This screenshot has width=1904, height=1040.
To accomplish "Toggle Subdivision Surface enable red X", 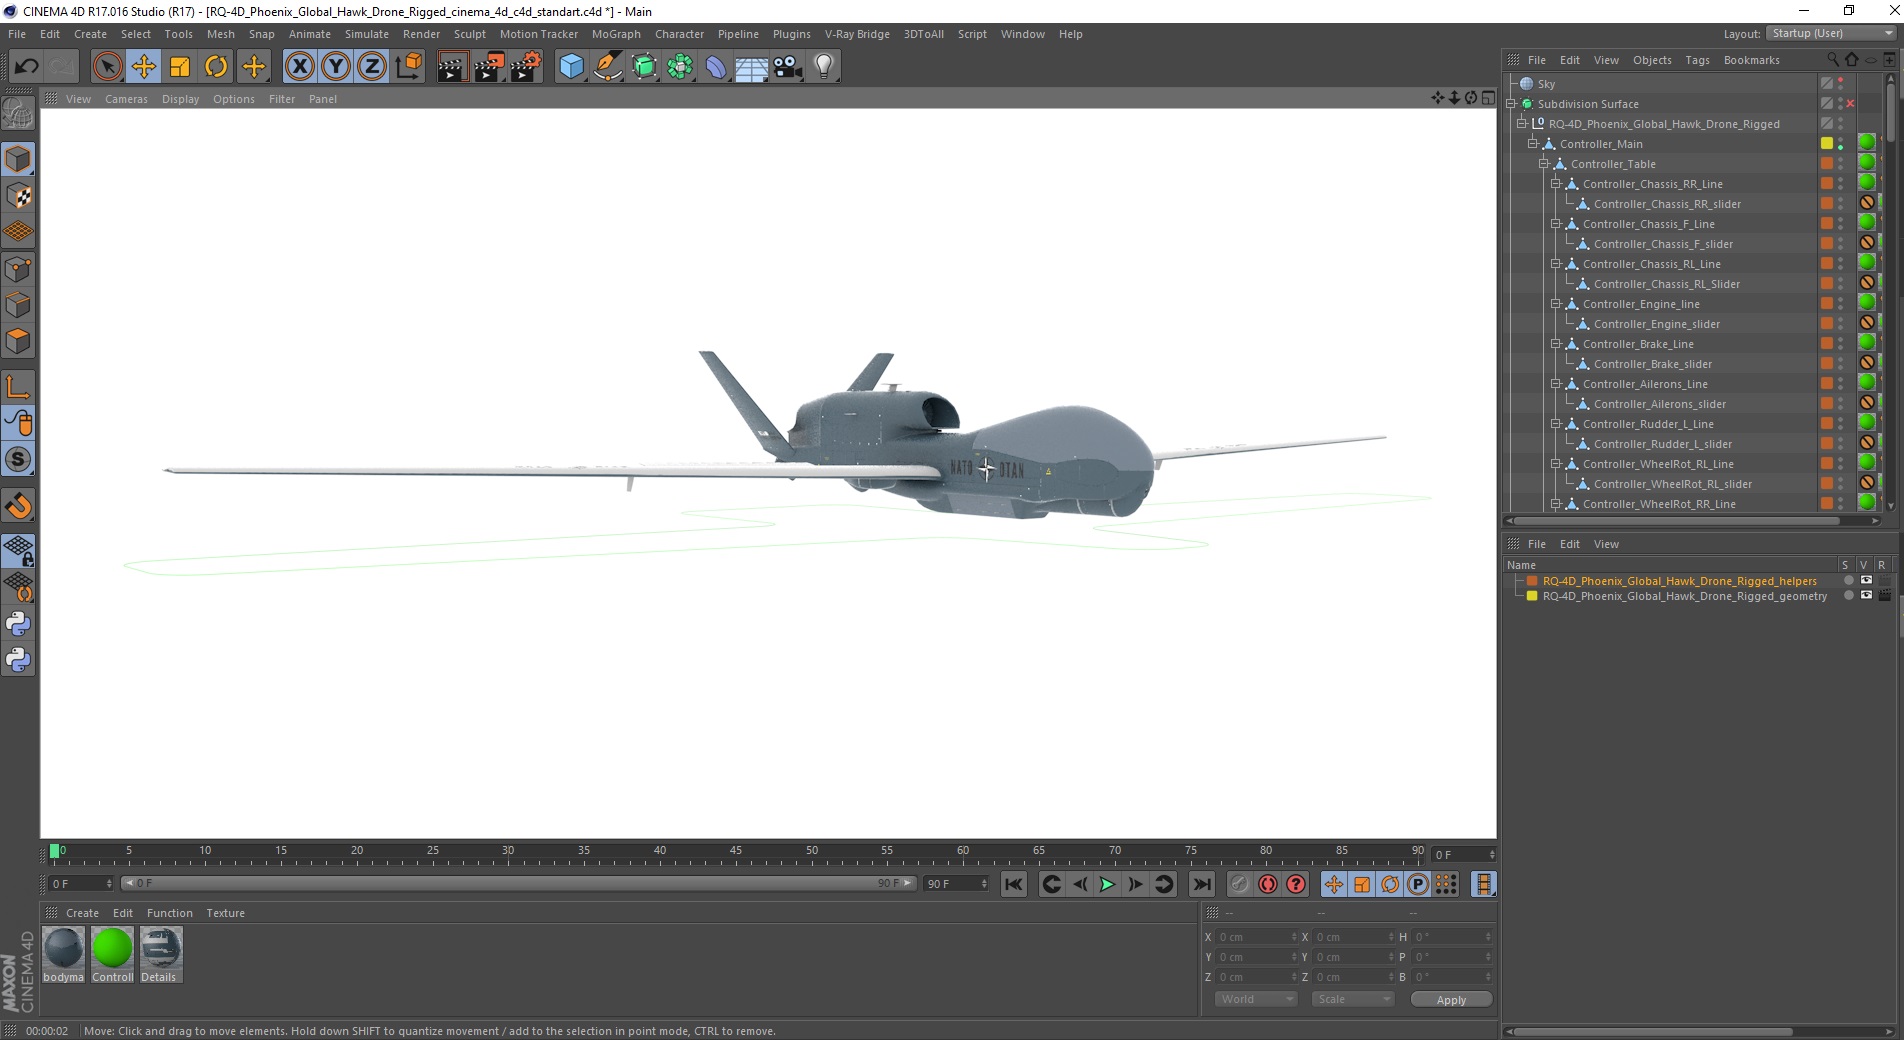I will click(1850, 104).
